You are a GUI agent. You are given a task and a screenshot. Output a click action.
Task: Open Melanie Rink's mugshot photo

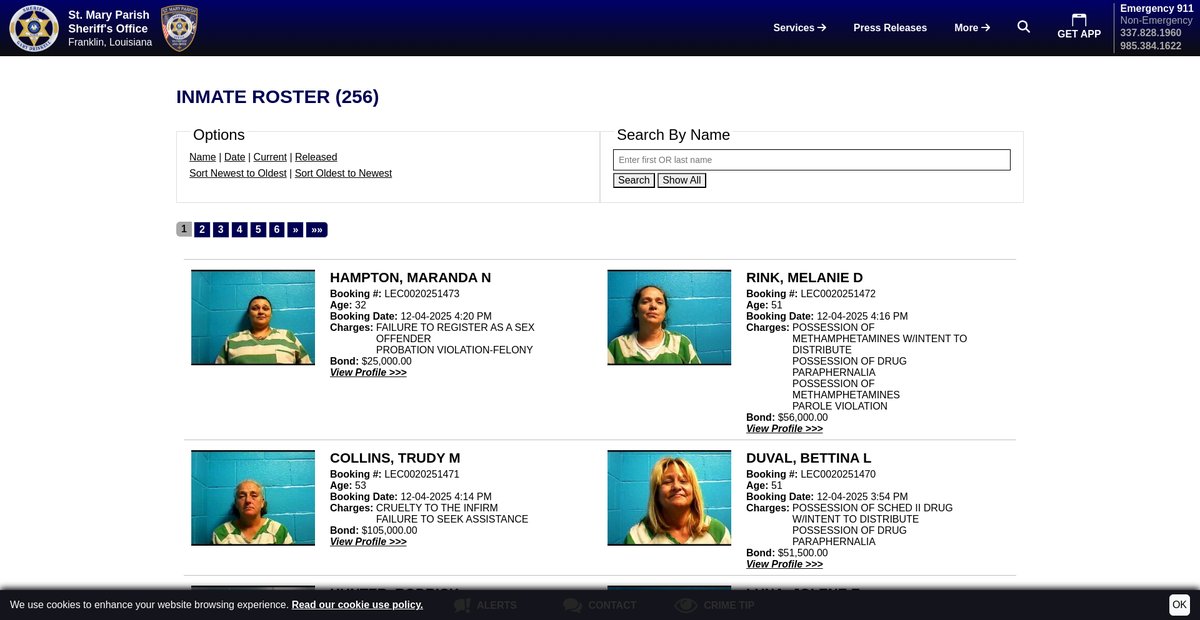pyautogui.click(x=669, y=317)
